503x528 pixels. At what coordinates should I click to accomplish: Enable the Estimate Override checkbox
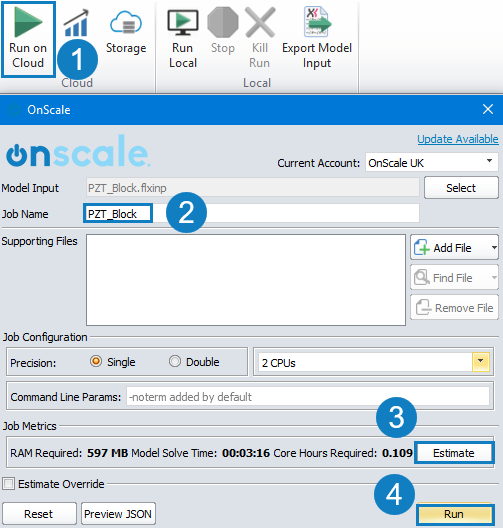8,484
